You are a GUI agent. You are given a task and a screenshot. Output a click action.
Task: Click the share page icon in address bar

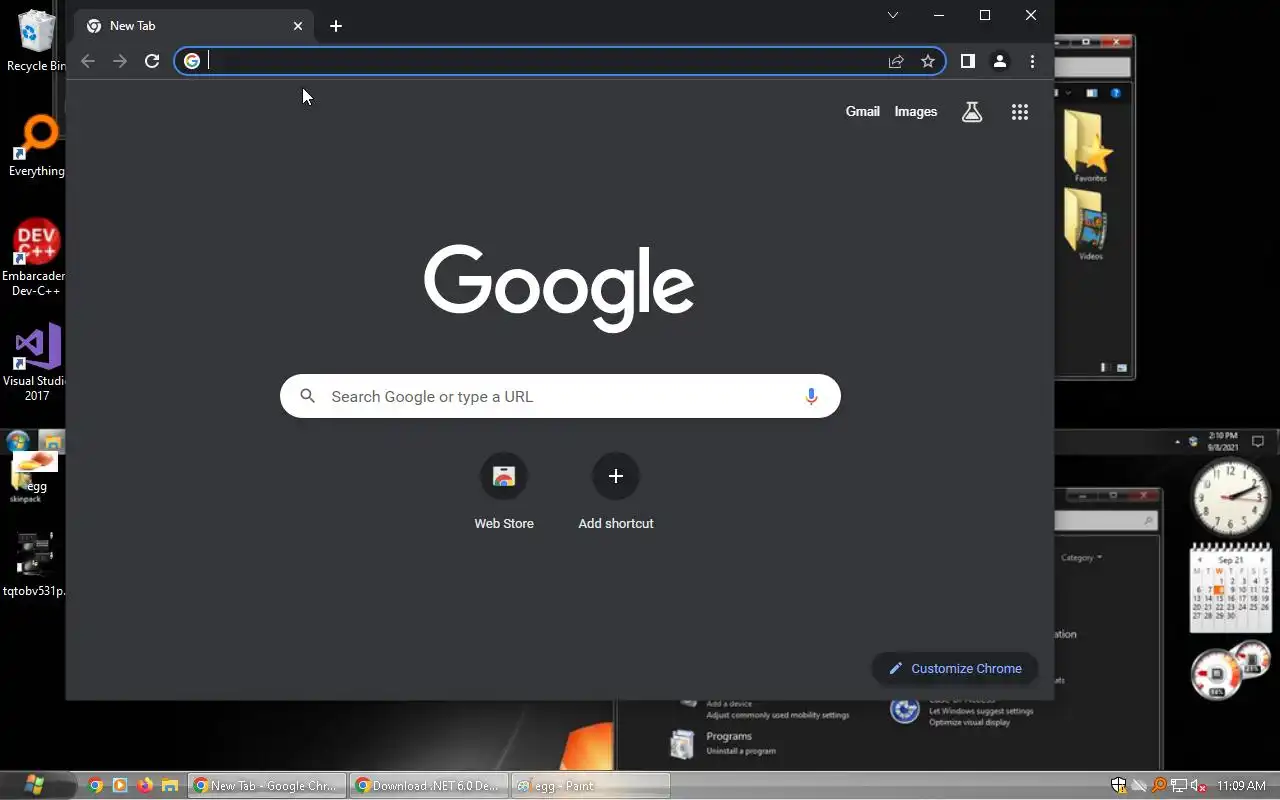click(x=896, y=61)
